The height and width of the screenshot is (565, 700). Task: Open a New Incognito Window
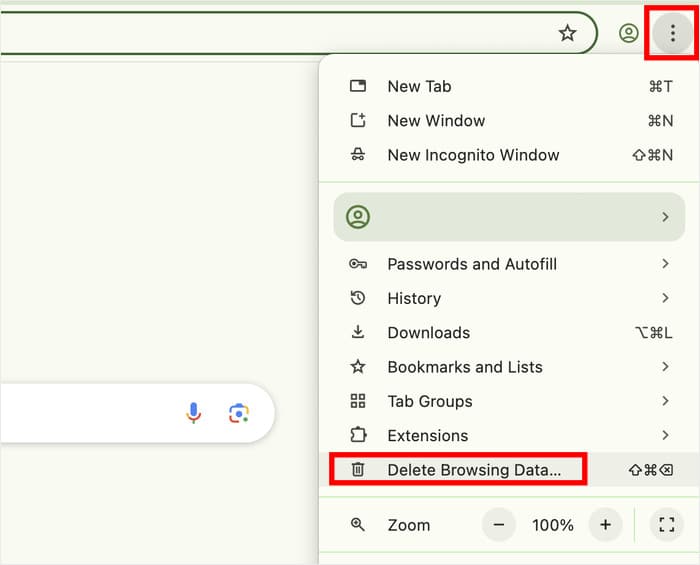[x=509, y=155]
